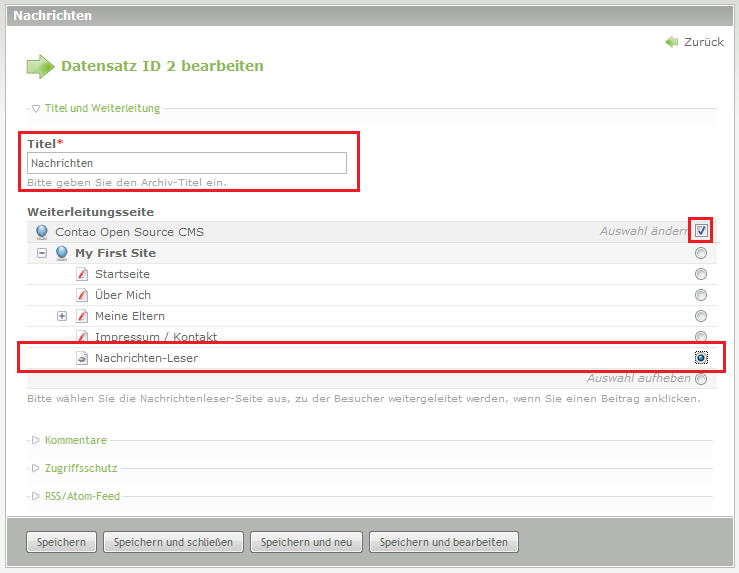Screen dimensions: 739x573
Task: Open the RSS/Atom-Feed section
Action: [84, 496]
